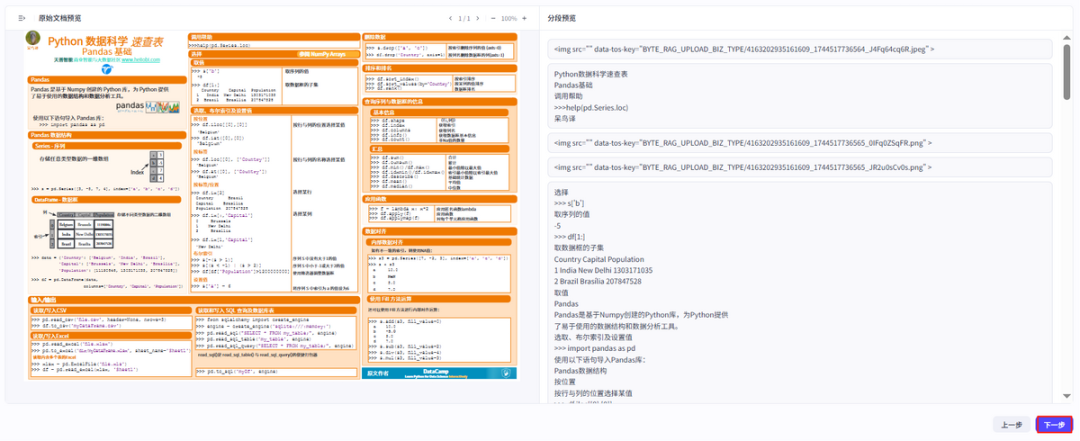
Task: Click the Pandas cheat sheet page thumbnail
Action: pyautogui.click(x=271, y=210)
